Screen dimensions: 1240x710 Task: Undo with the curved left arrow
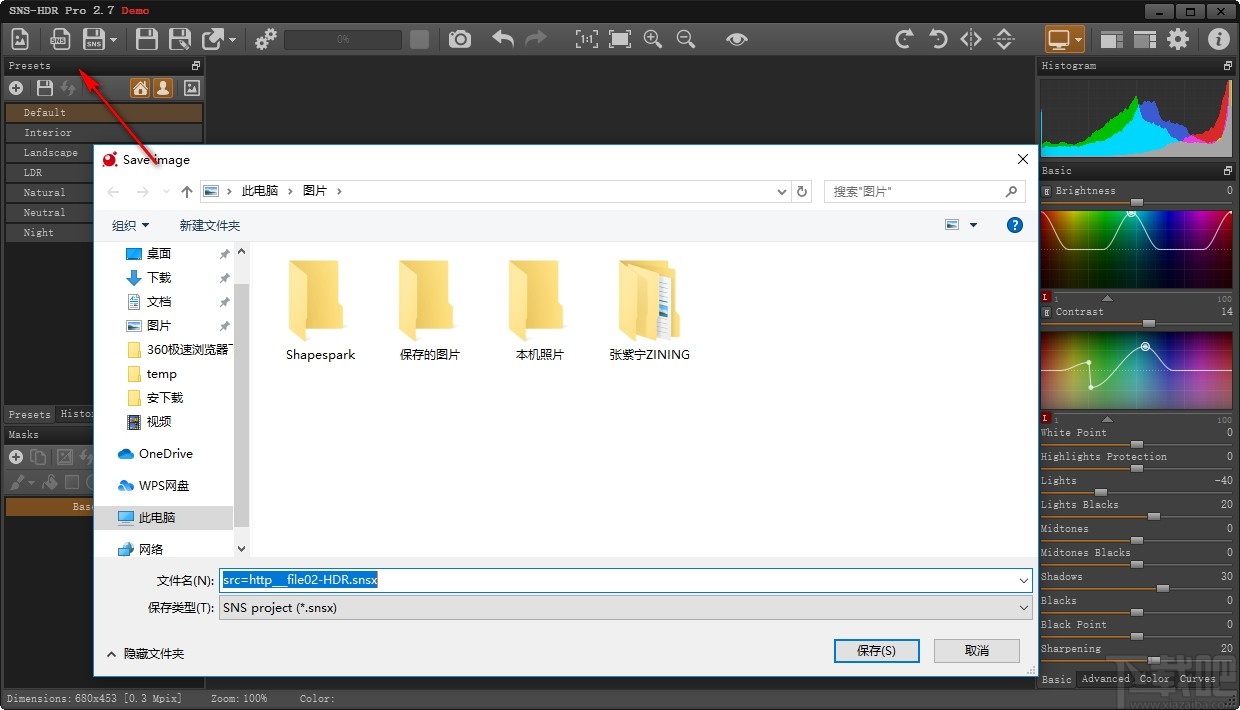(x=503, y=39)
